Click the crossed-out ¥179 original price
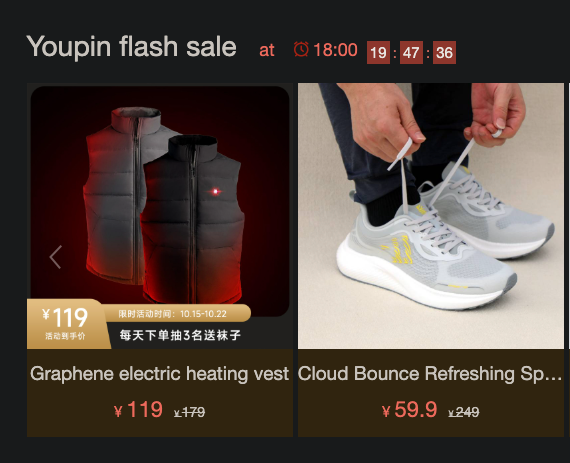 click(189, 412)
